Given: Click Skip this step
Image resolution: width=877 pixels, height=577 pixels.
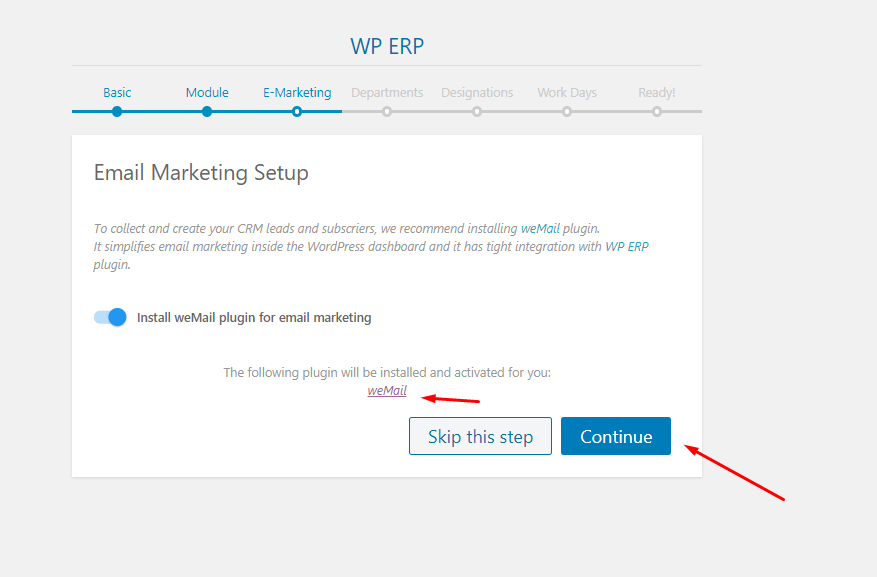Looking at the screenshot, I should [480, 436].
